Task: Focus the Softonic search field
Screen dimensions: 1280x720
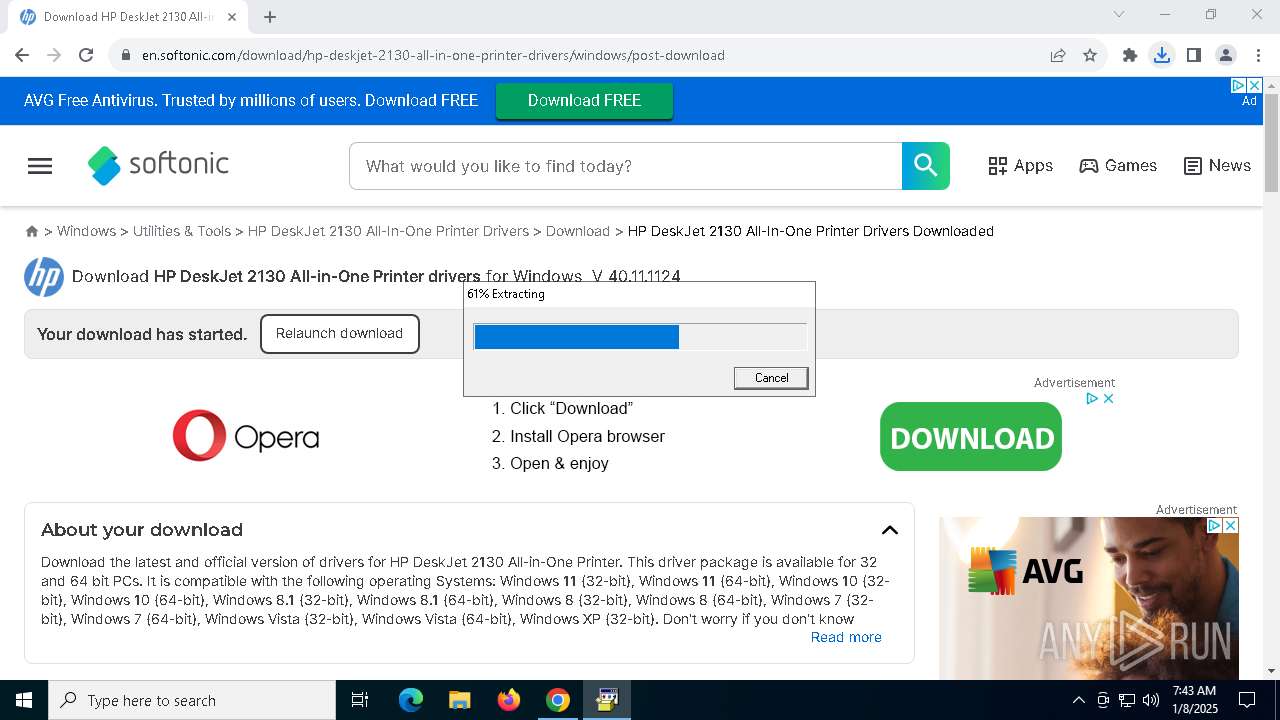Action: [x=625, y=166]
